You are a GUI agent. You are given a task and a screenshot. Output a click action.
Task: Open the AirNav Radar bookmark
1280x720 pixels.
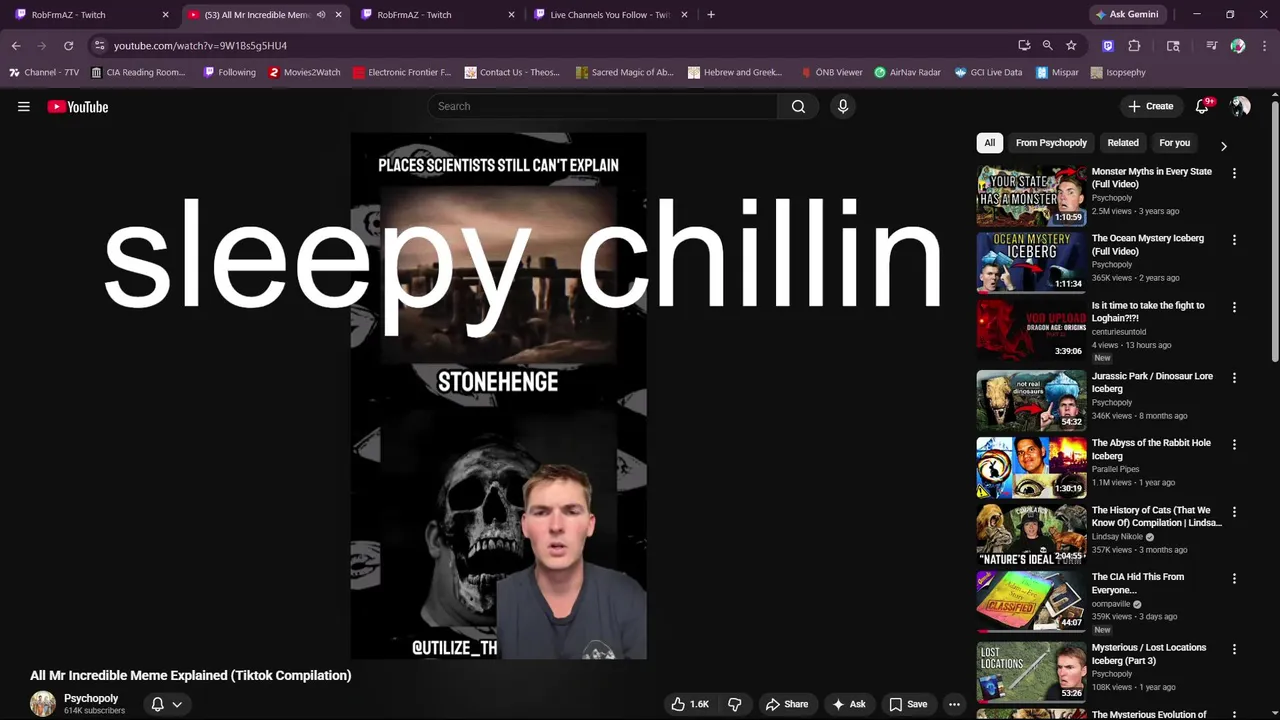click(907, 72)
